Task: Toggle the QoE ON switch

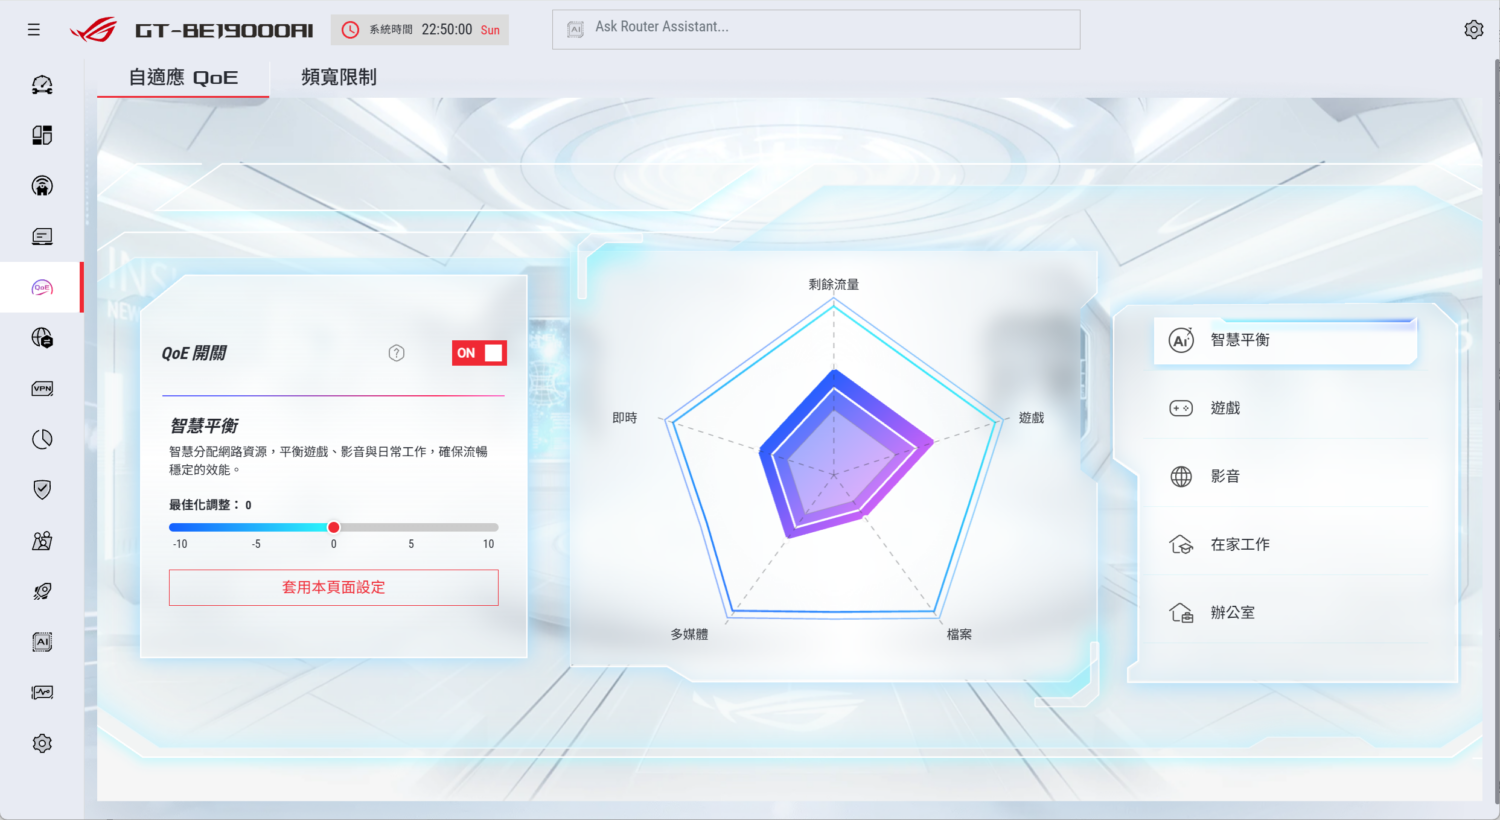Action: click(x=479, y=353)
